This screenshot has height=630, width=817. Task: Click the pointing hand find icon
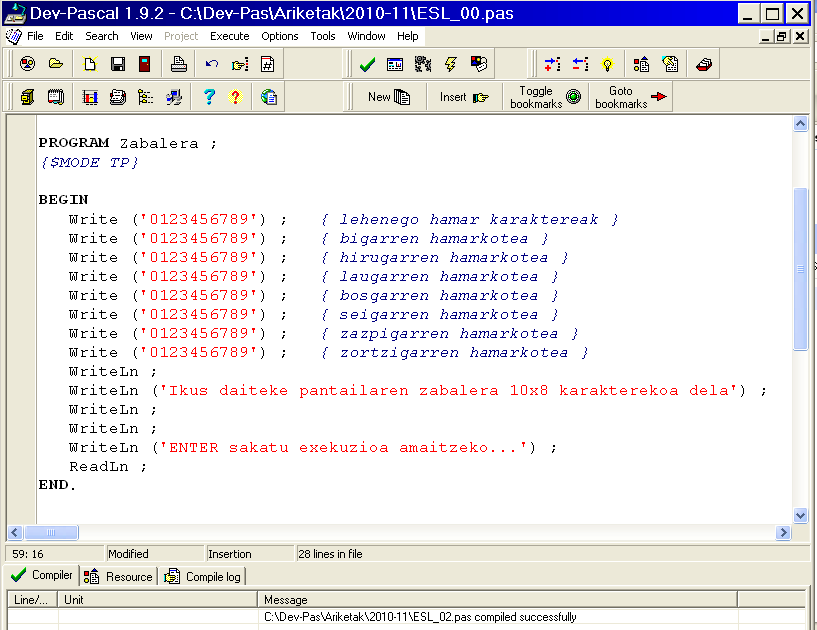(240, 64)
